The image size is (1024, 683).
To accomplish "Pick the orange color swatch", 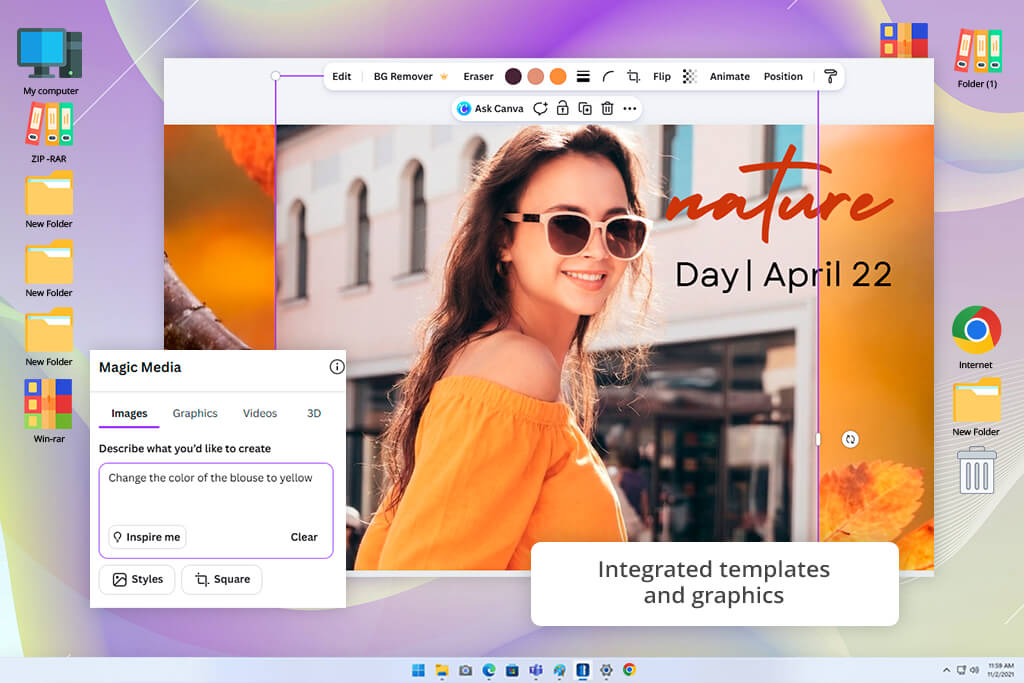I will (558, 76).
